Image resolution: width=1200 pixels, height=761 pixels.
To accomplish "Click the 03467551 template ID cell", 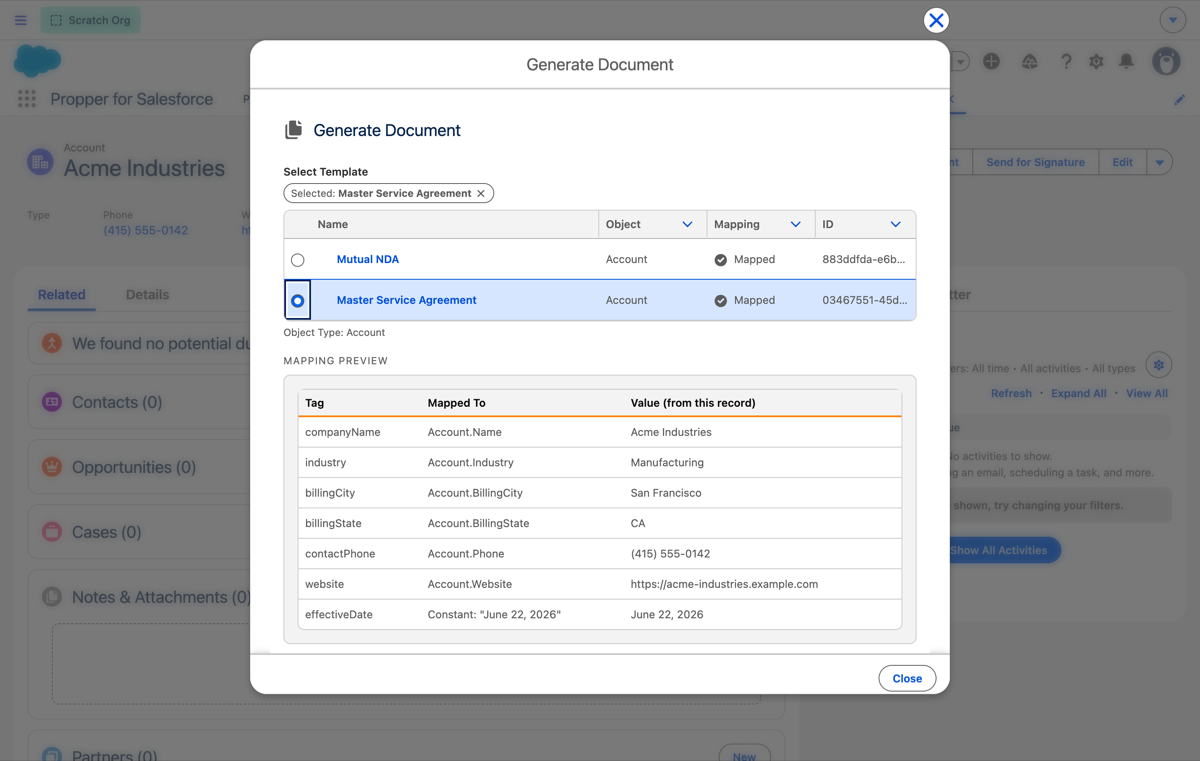I will pos(864,300).
